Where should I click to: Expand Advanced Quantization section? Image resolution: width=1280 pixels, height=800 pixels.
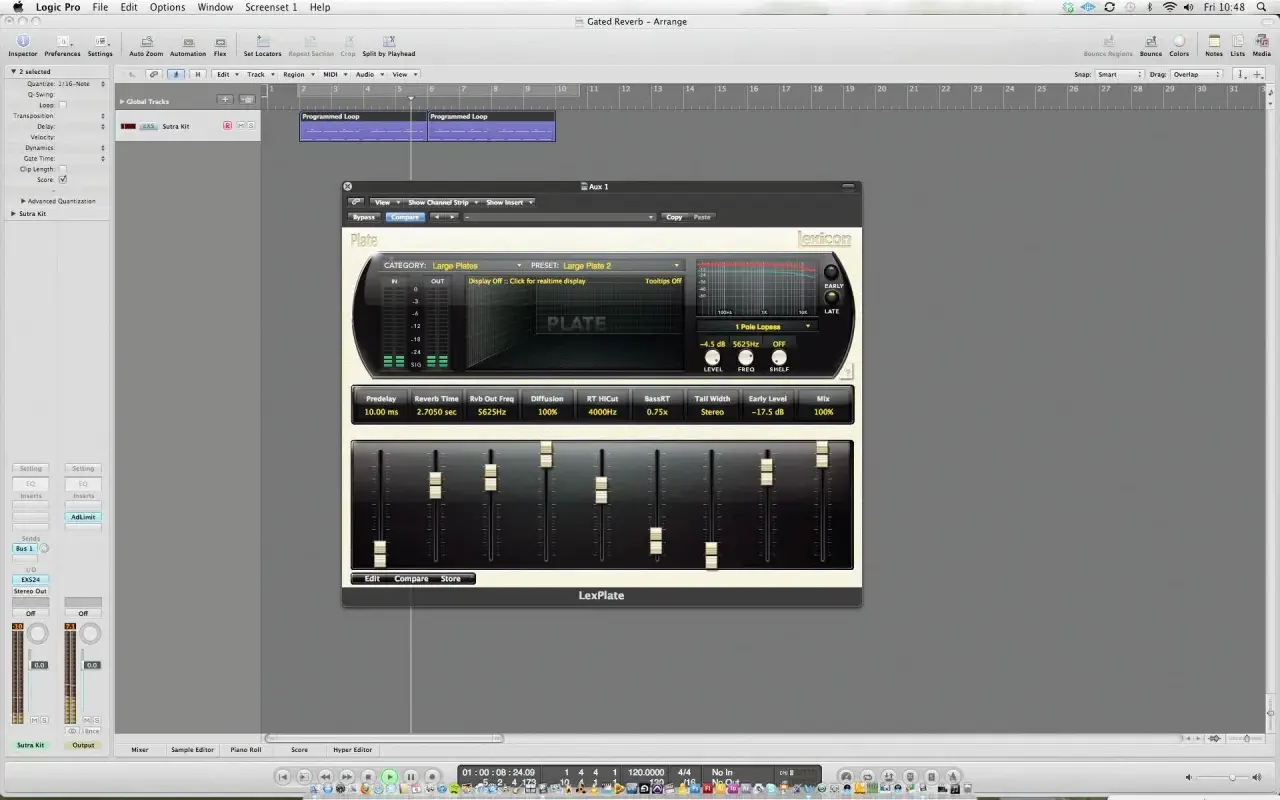coord(23,201)
